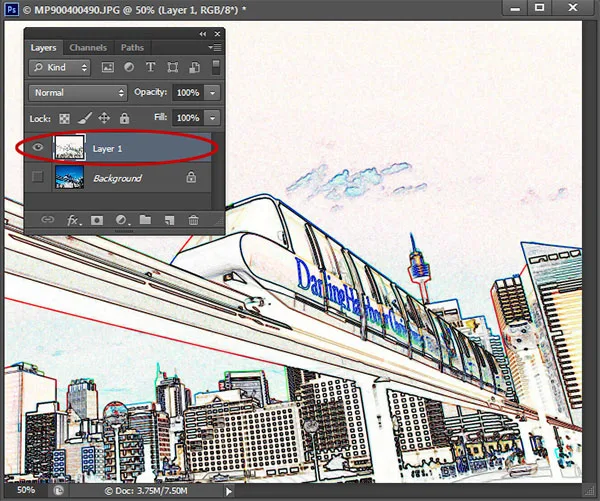Delete layer trash icon
600x501 pixels.
(193, 220)
